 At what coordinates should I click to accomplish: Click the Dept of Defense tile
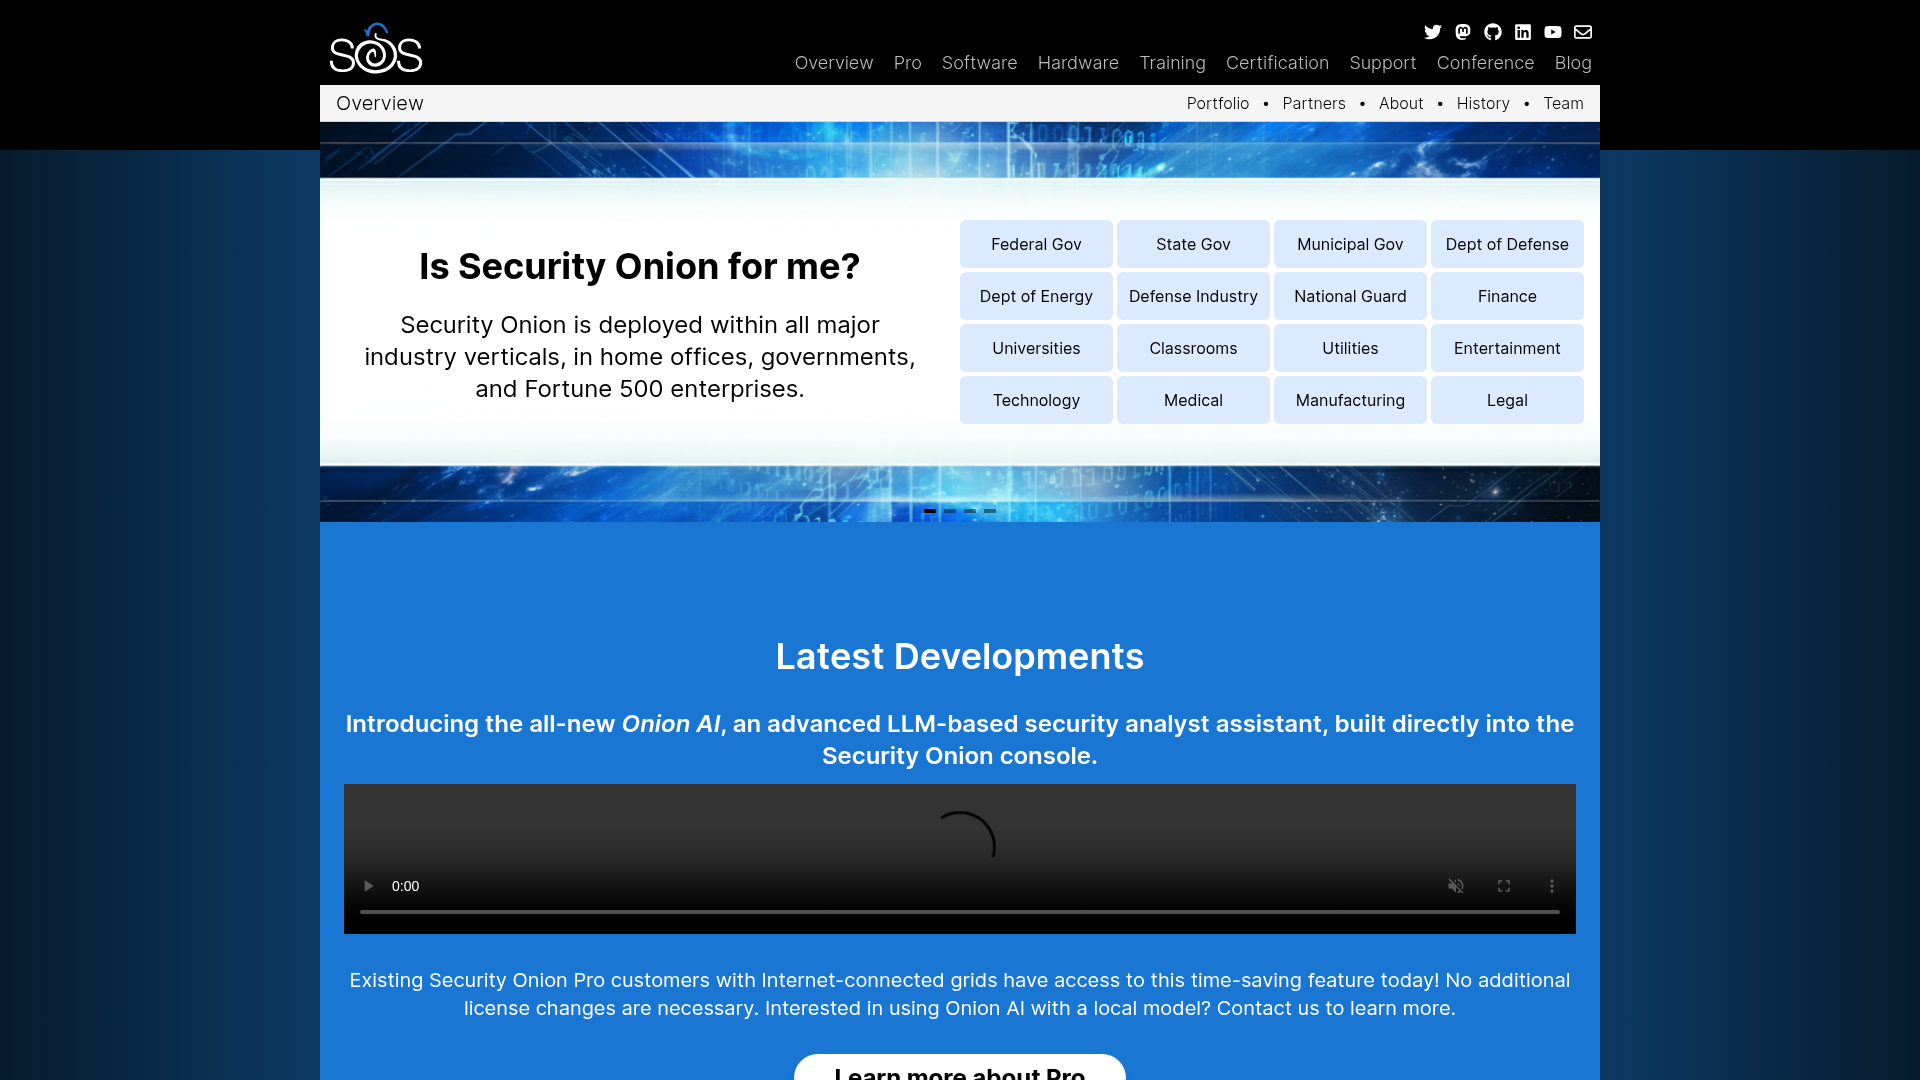[x=1507, y=244]
